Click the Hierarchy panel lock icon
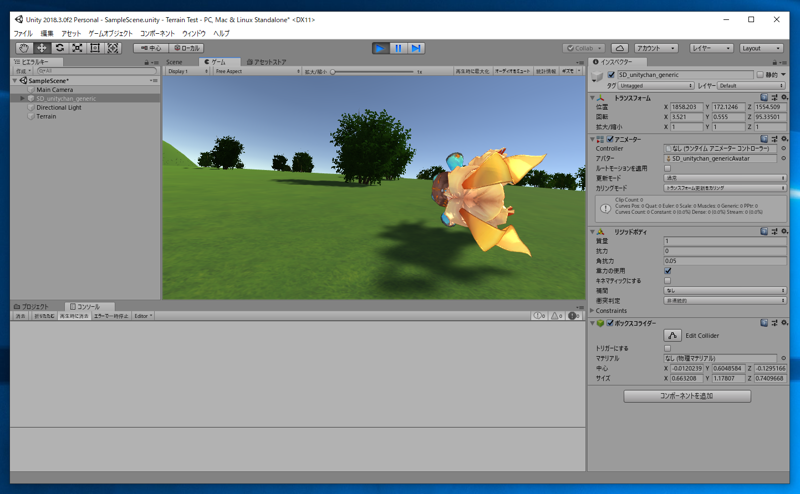The image size is (800, 494). pos(146,62)
